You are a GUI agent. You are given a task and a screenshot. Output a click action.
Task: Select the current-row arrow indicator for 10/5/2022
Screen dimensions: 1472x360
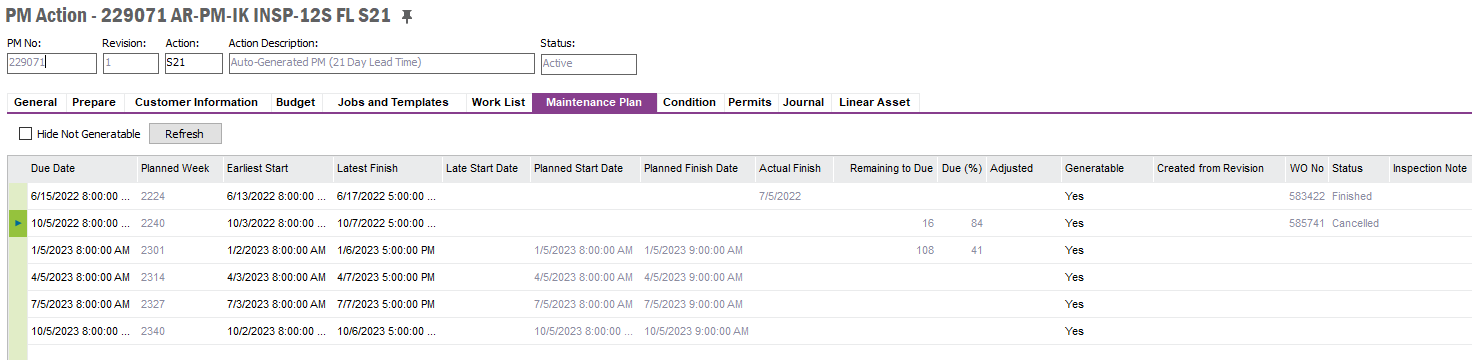(18, 223)
